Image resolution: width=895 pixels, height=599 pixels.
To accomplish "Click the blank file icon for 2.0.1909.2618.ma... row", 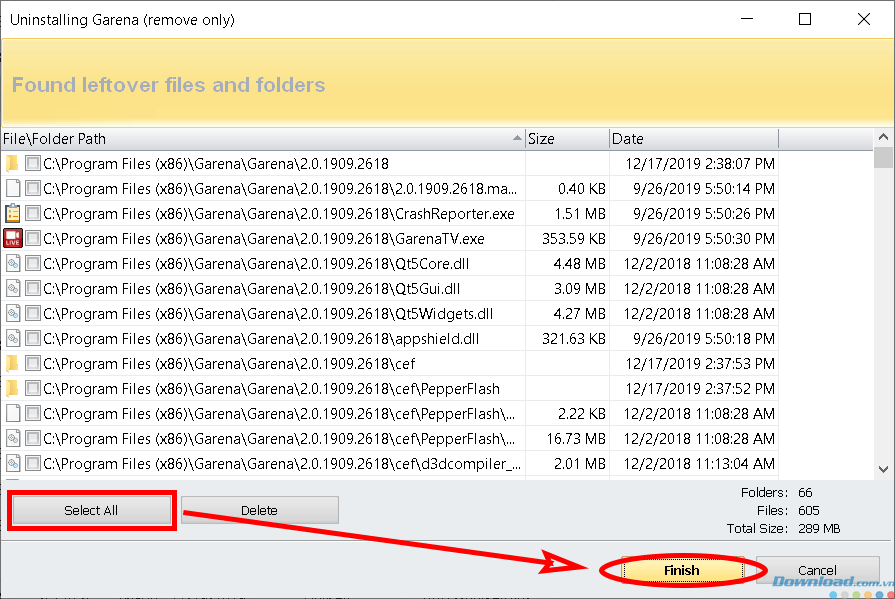I will 12,188.
